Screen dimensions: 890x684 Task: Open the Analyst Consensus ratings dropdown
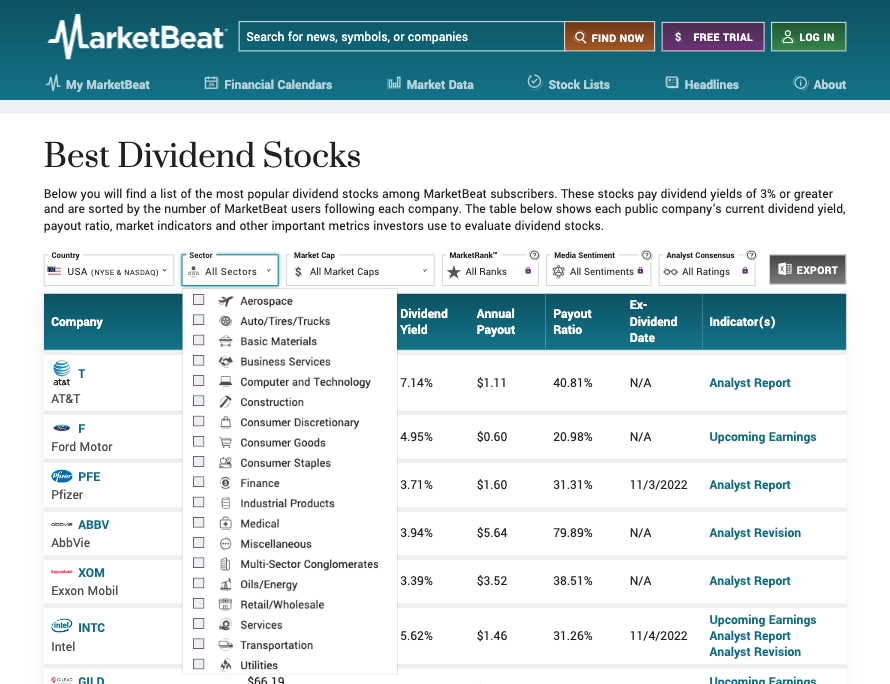706,270
